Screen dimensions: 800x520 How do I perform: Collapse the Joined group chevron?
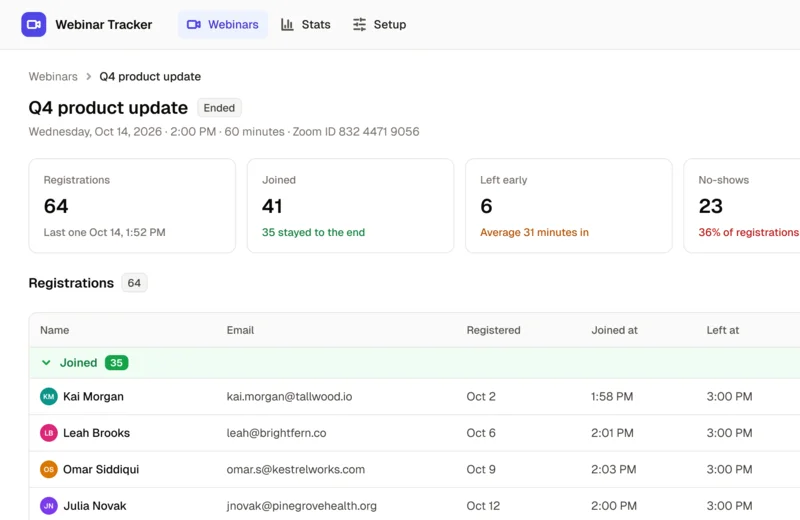[46, 363]
